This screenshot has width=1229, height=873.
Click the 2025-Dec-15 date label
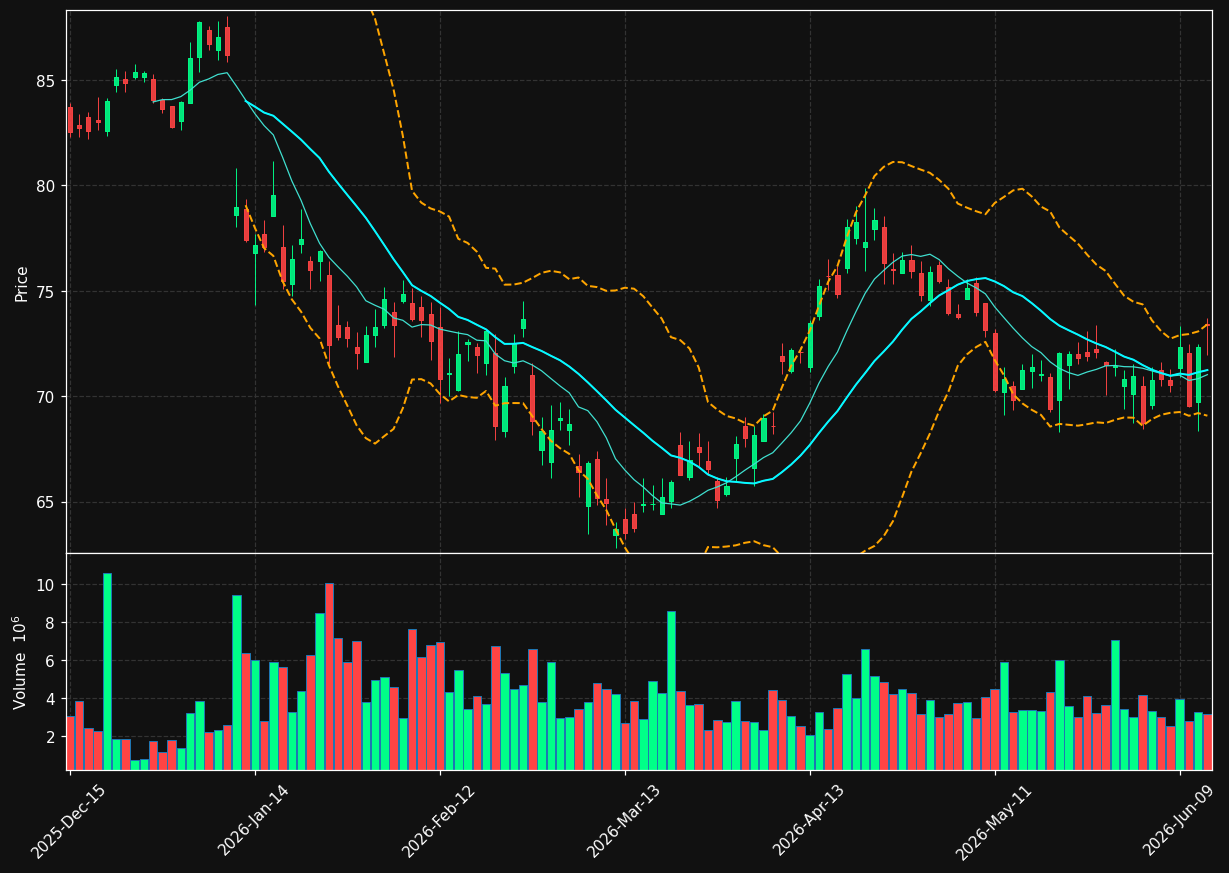pos(68,822)
